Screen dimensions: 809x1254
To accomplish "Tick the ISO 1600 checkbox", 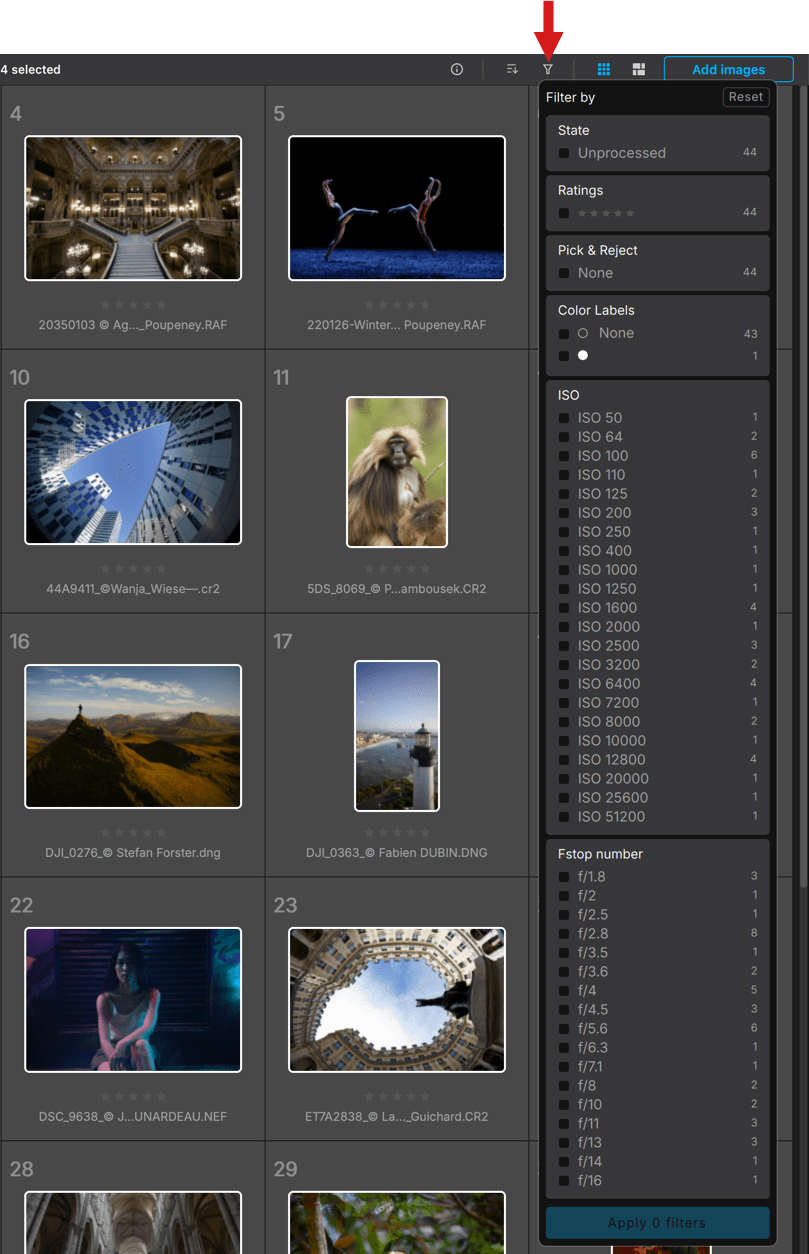I will pyautogui.click(x=564, y=608).
